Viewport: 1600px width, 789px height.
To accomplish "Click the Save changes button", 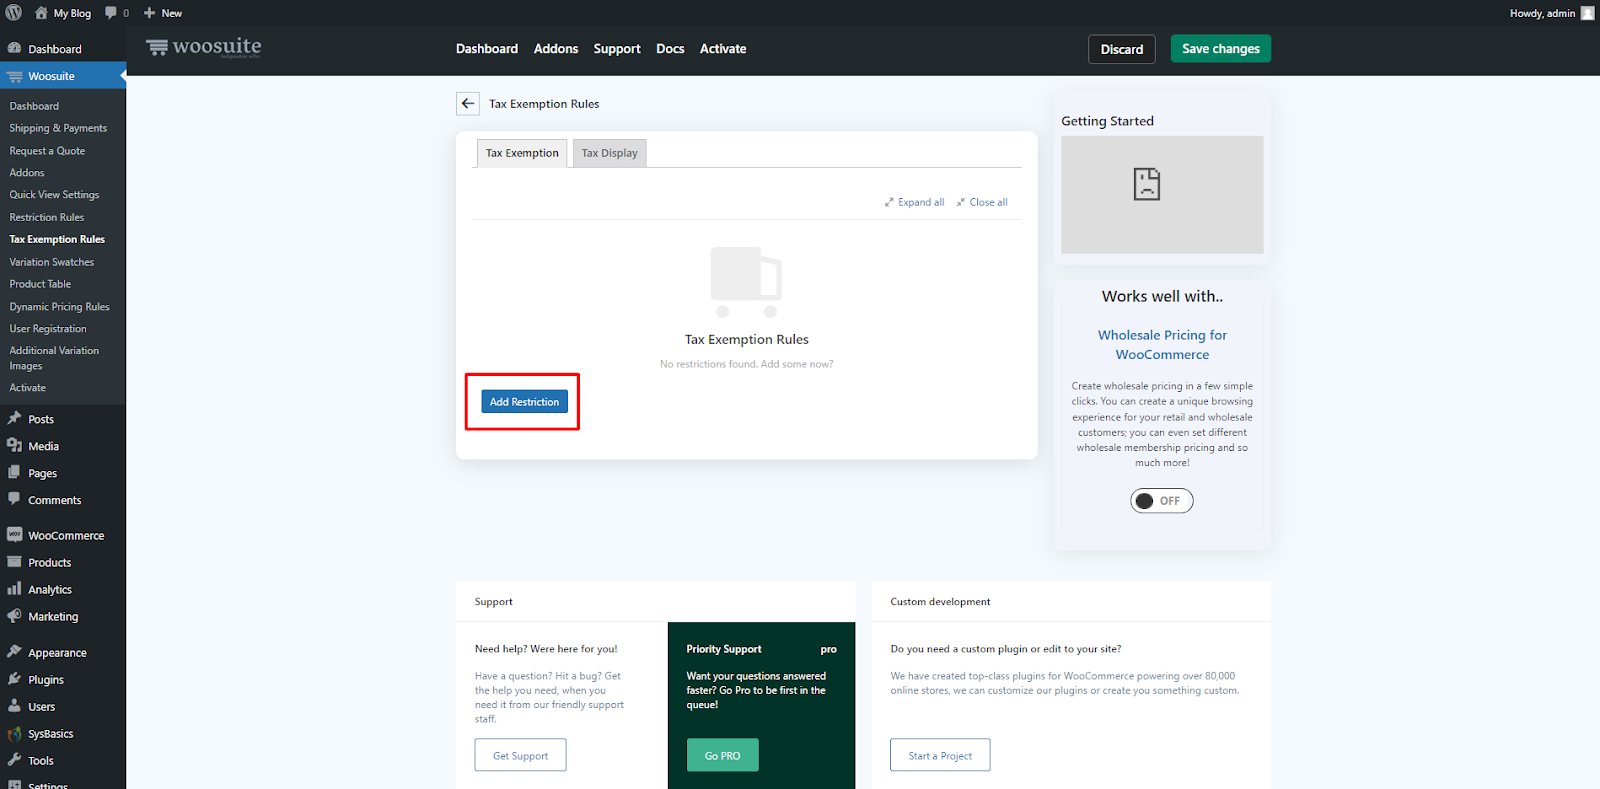I will 1221,48.
